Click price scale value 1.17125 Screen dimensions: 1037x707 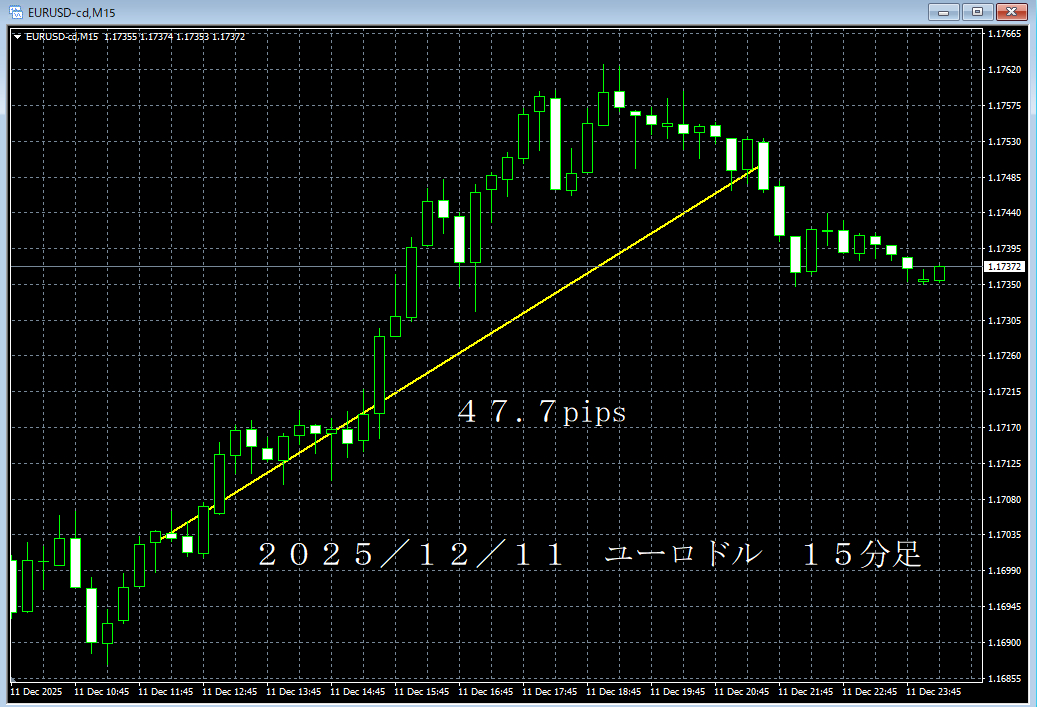(1004, 464)
